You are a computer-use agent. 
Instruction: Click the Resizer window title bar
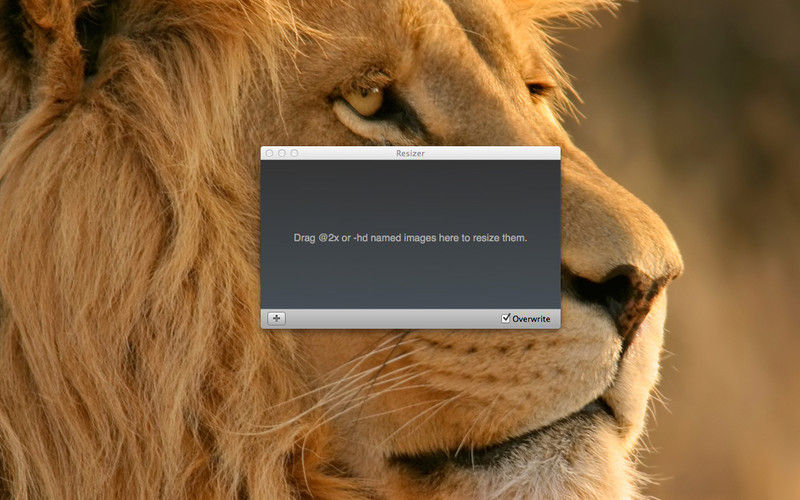[410, 153]
